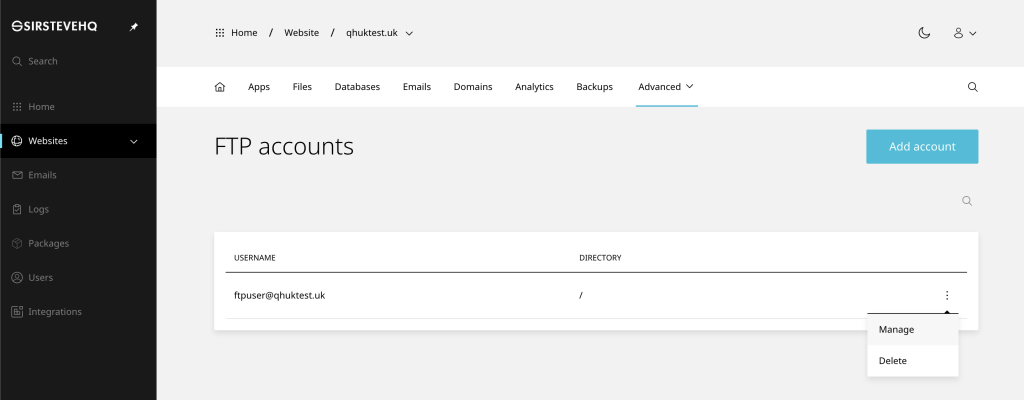This screenshot has height=400, width=1024.
Task: Open the qhuktest.uk site dropdown
Action: point(379,33)
